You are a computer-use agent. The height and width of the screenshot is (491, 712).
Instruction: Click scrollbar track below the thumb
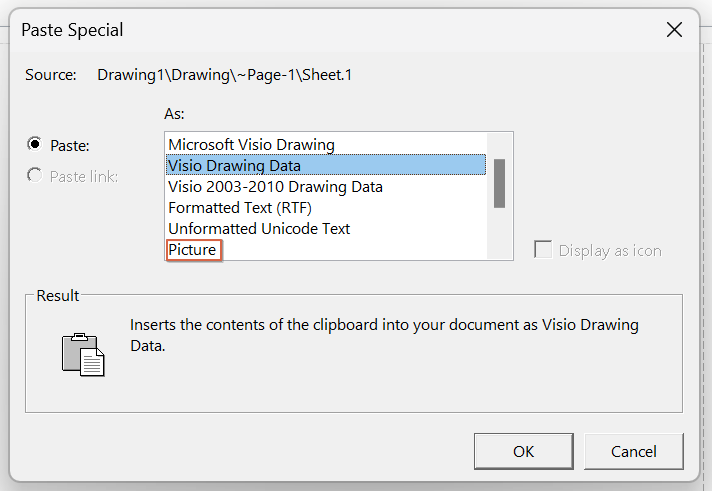coord(499,233)
